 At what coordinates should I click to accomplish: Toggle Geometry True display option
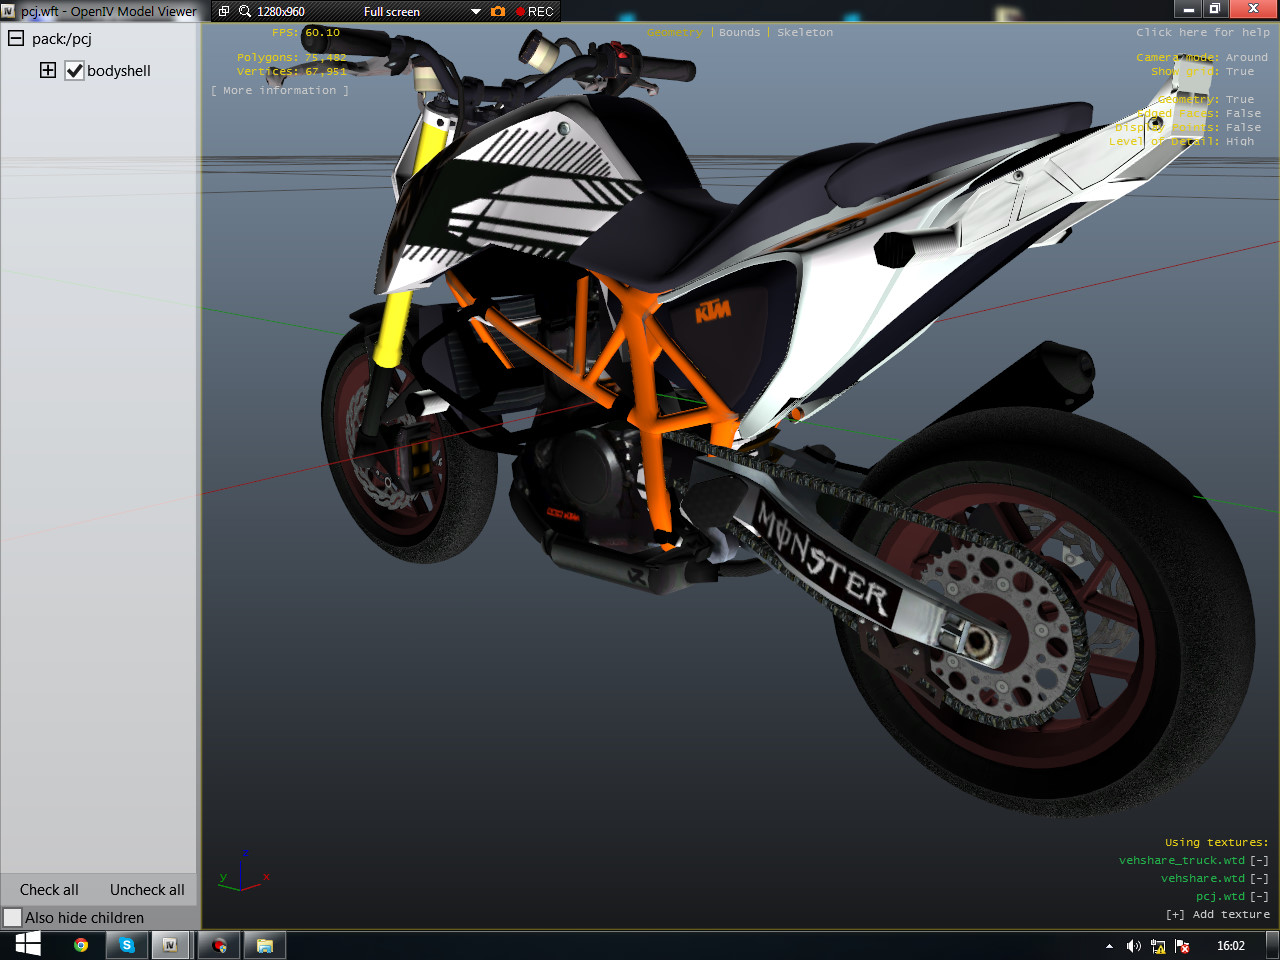pyautogui.click(x=1240, y=99)
